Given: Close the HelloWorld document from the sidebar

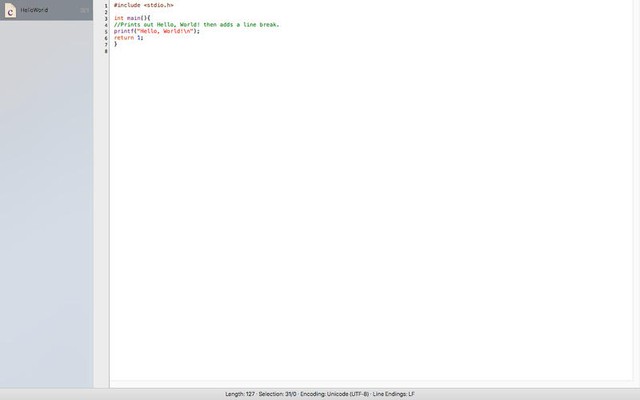Looking at the screenshot, I should (x=85, y=10).
